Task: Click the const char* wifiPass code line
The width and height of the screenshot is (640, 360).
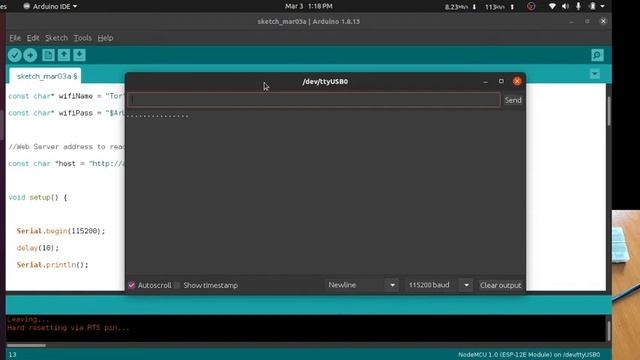Action: point(66,113)
